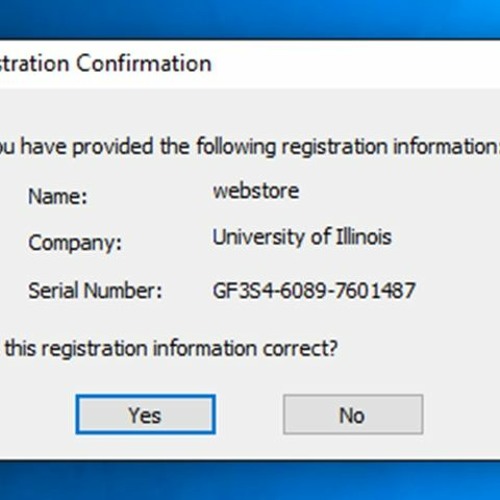Image resolution: width=500 pixels, height=500 pixels.
Task: Click the blue desktop area below the dialog
Action: [250, 481]
